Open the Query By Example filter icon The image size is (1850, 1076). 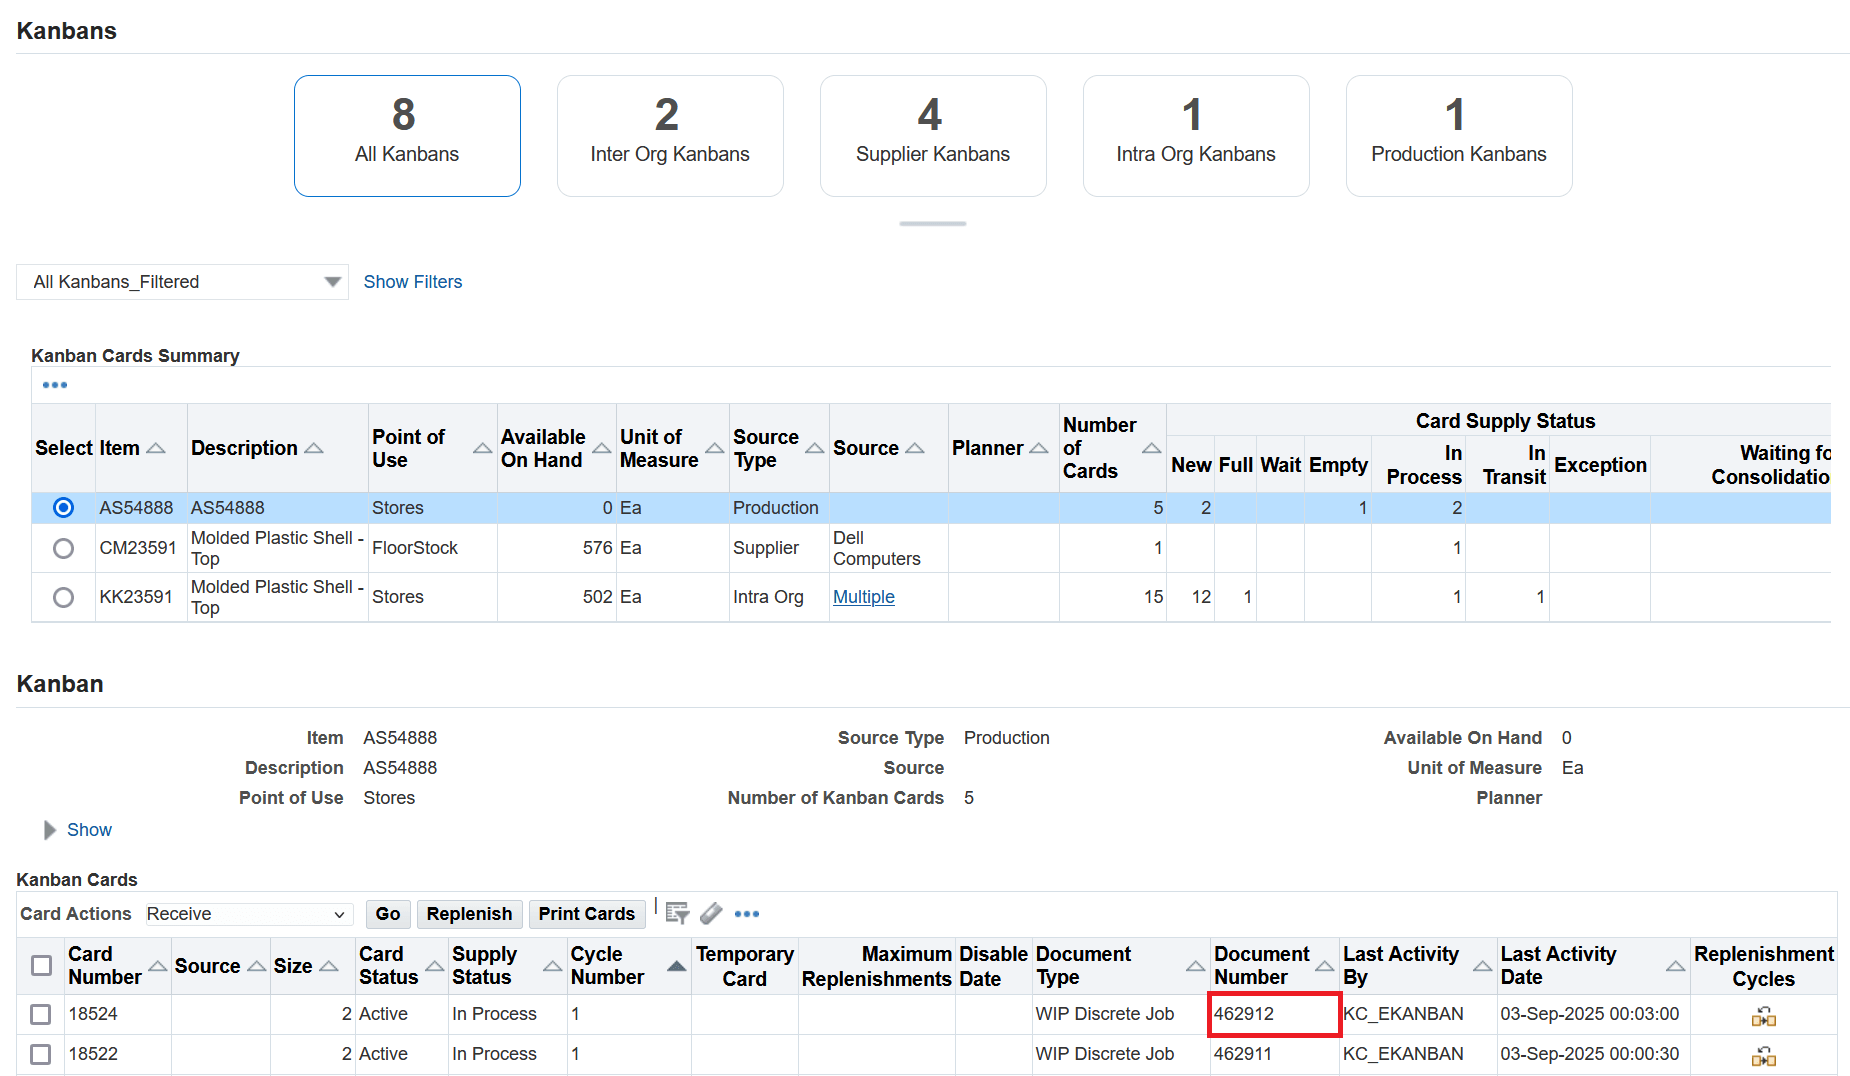tap(678, 913)
